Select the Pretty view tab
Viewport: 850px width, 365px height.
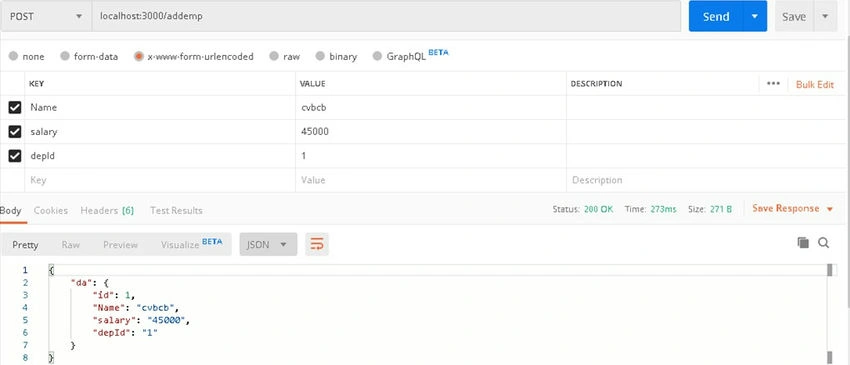(25, 245)
